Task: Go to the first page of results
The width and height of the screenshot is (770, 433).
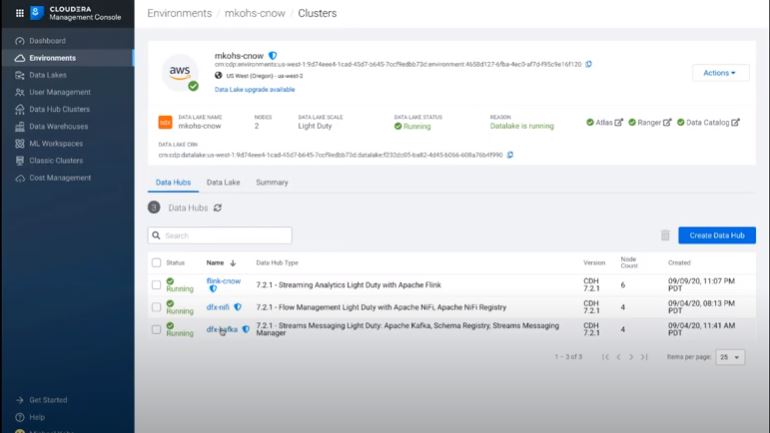Action: click(605, 357)
